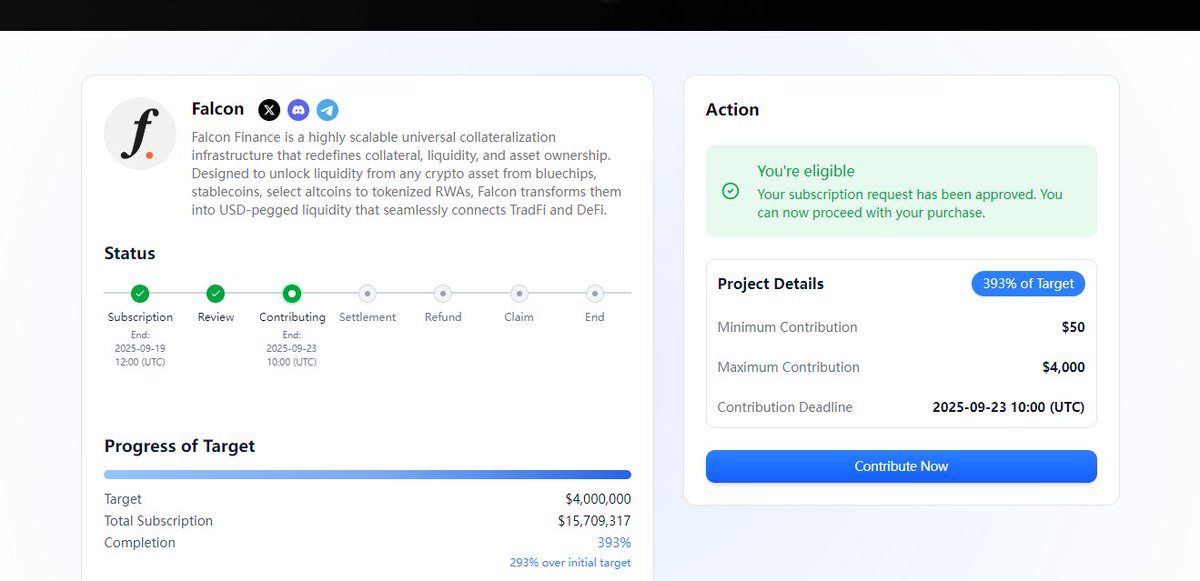1200x581 pixels.
Task: Select the Claim step marker
Action: 519,293
